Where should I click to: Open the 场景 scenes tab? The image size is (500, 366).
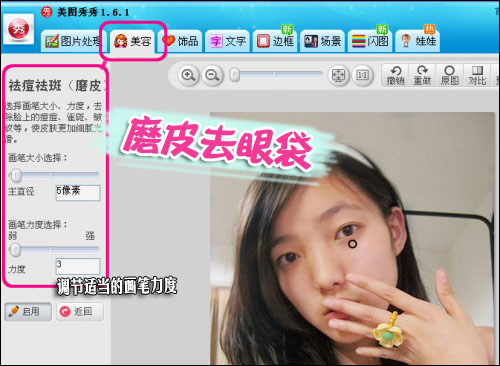pos(322,41)
